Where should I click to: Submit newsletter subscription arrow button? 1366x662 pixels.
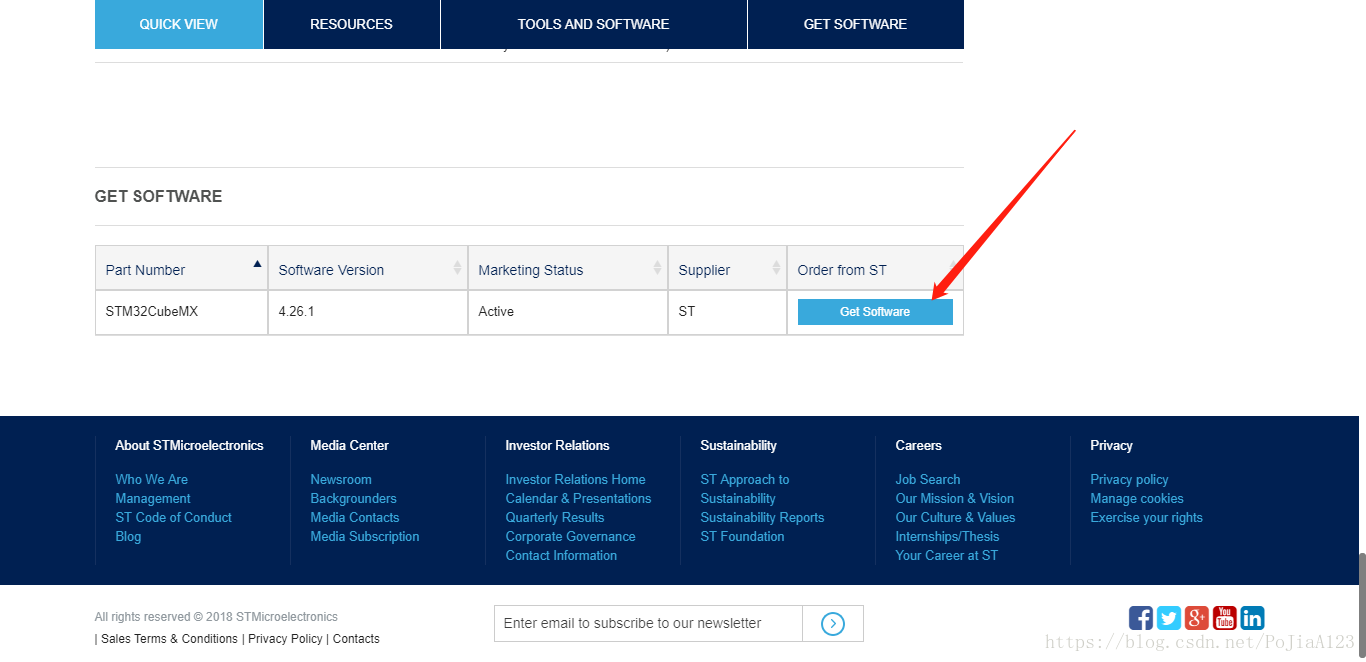833,624
